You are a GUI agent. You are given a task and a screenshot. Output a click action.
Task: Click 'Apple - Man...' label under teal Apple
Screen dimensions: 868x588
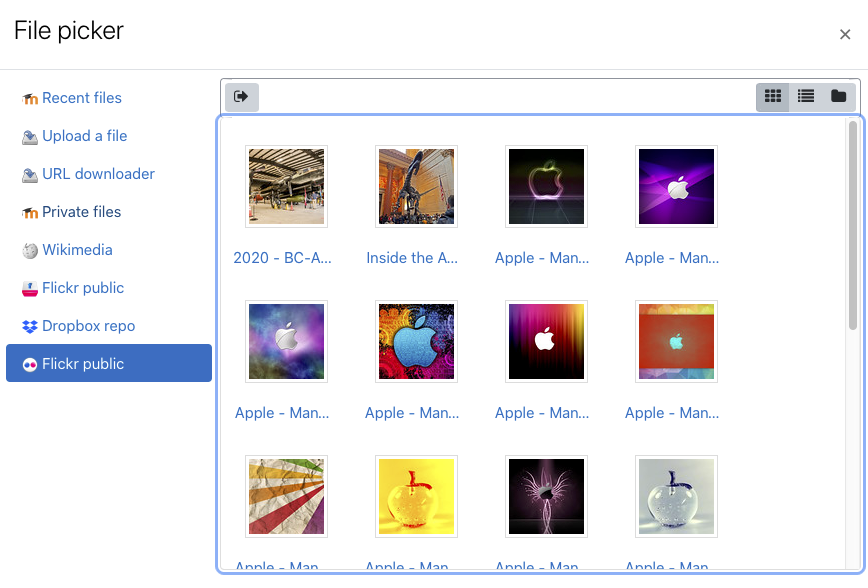click(672, 413)
